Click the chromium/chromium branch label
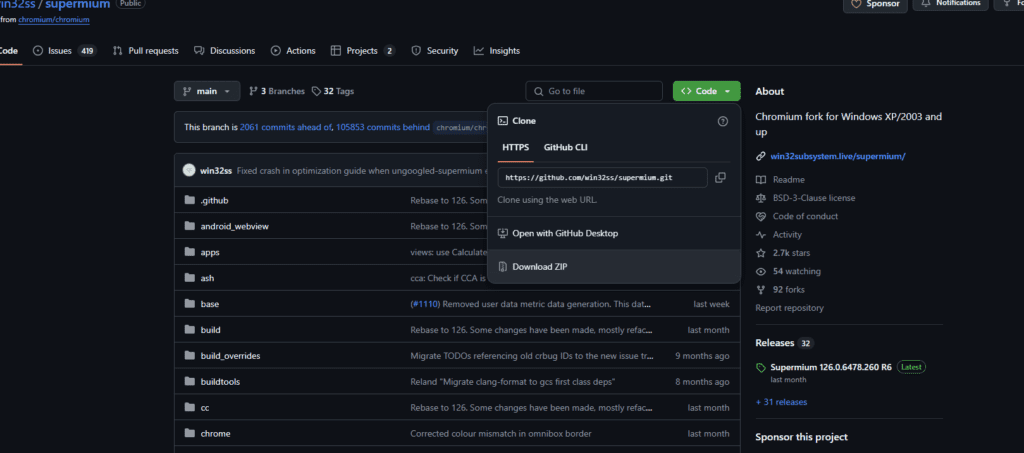1024x453 pixels. click(x=461, y=128)
